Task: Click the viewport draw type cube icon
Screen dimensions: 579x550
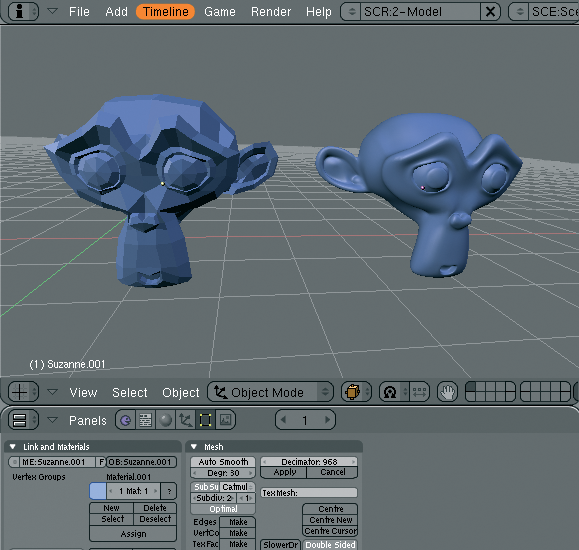Action: pos(352,392)
